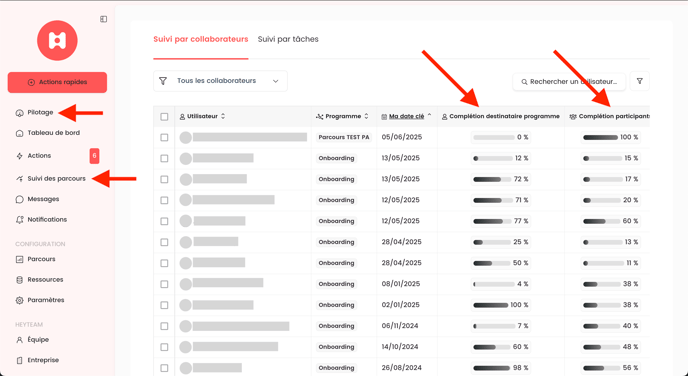688x376 pixels.
Task: Click the Messages speech bubble icon
Action: tap(19, 200)
